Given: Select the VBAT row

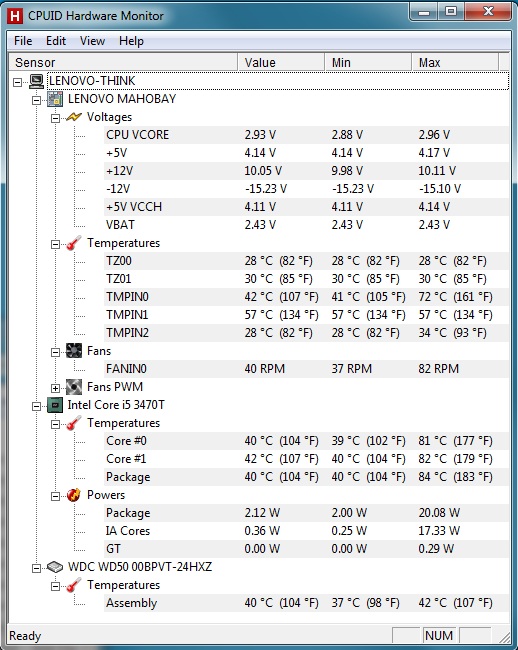Looking at the screenshot, I should point(306,225).
